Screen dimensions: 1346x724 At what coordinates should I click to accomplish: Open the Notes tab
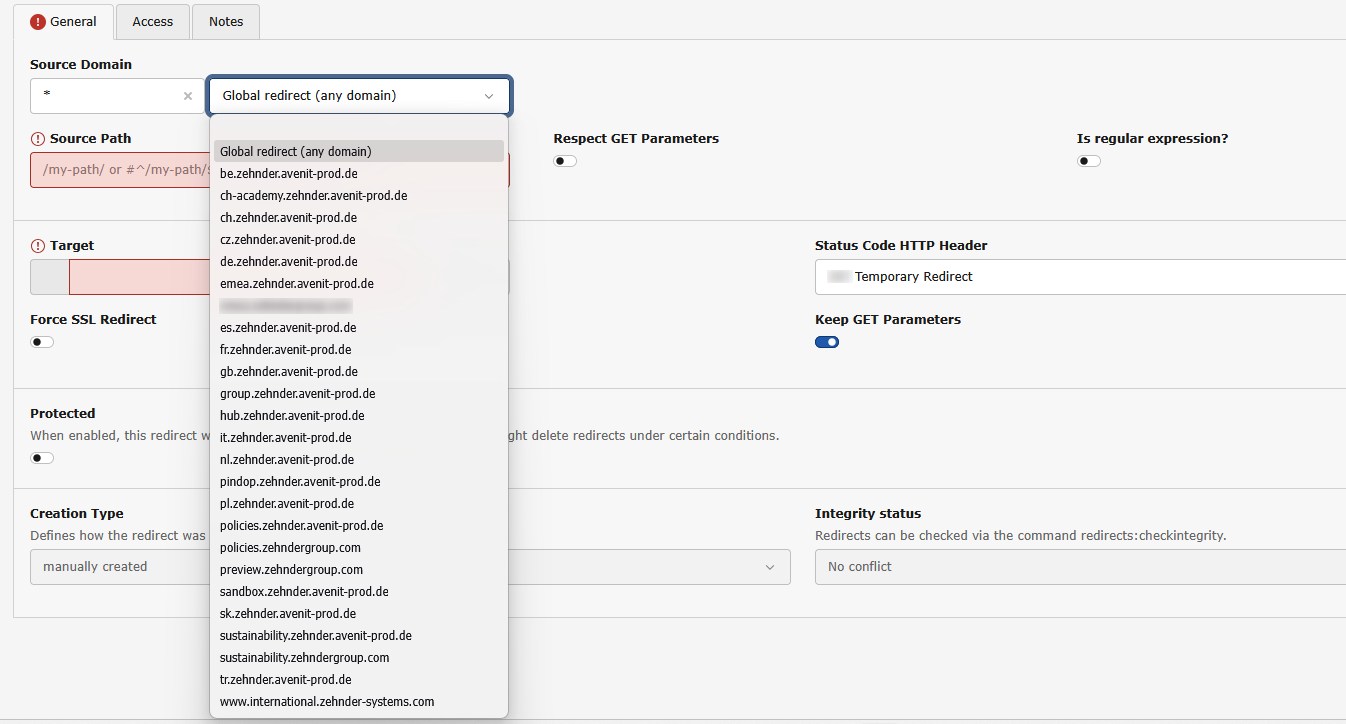pos(226,21)
